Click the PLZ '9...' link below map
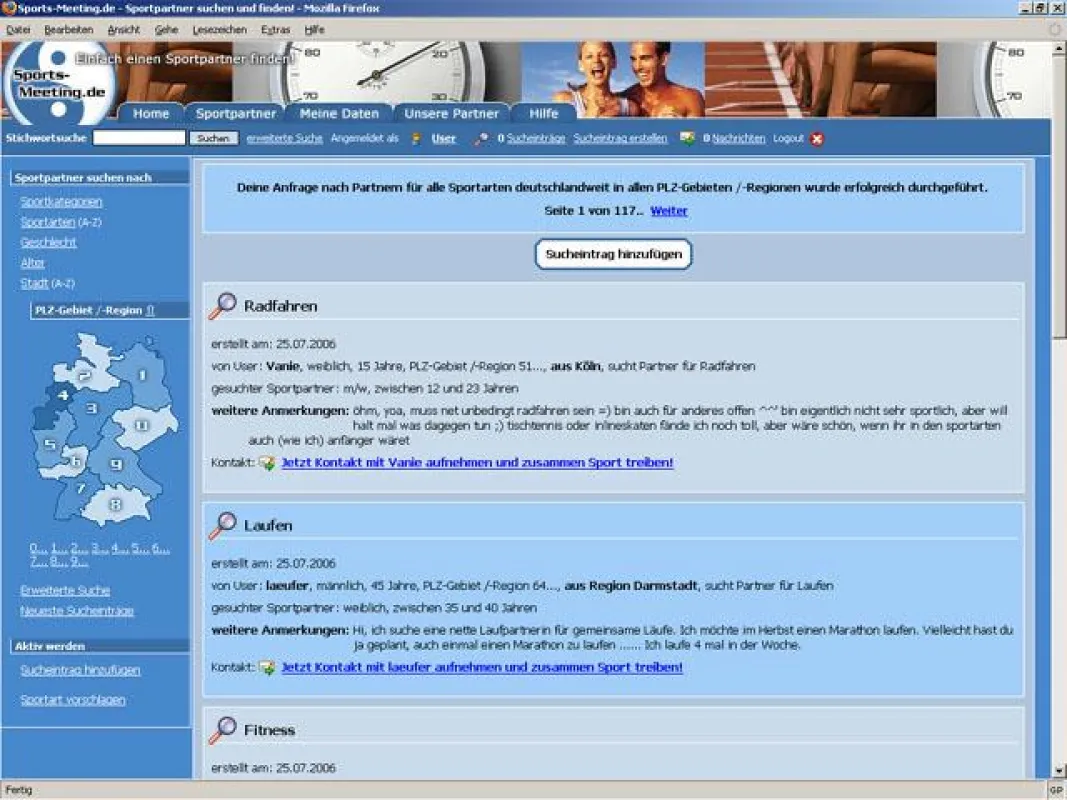The width and height of the screenshot is (1067, 800). click(80, 562)
